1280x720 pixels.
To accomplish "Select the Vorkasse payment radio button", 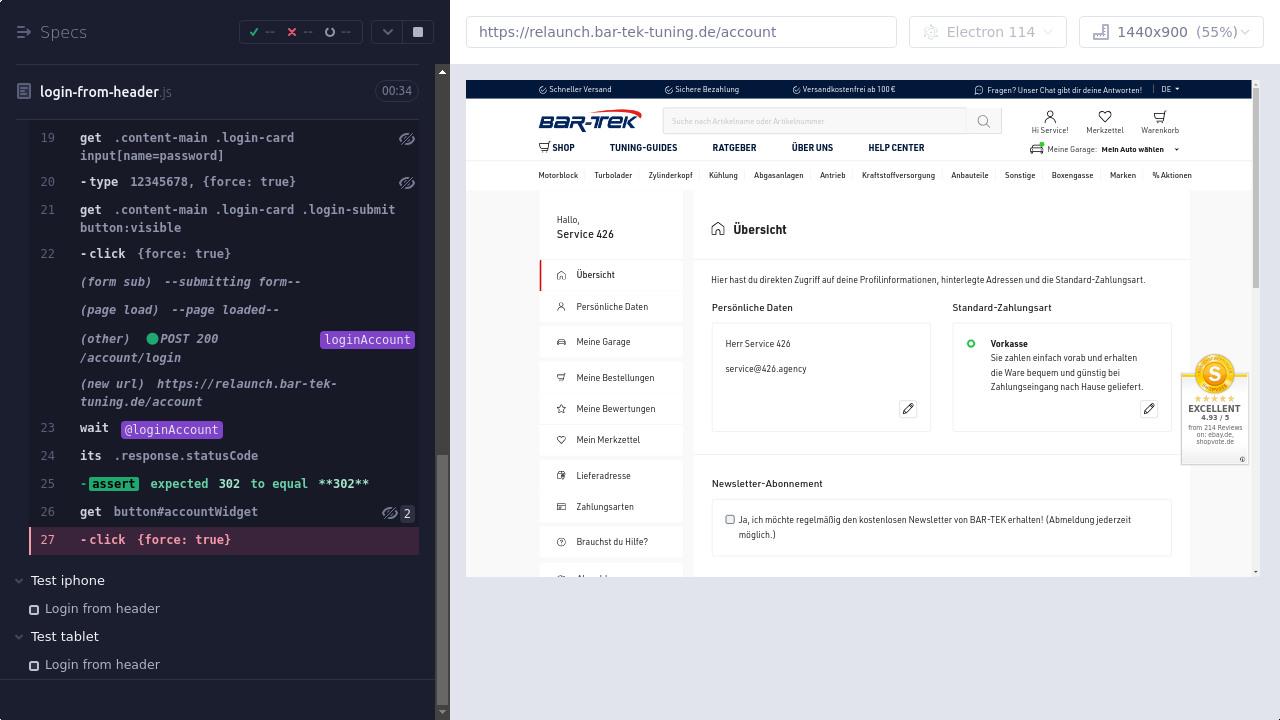I will (970, 344).
